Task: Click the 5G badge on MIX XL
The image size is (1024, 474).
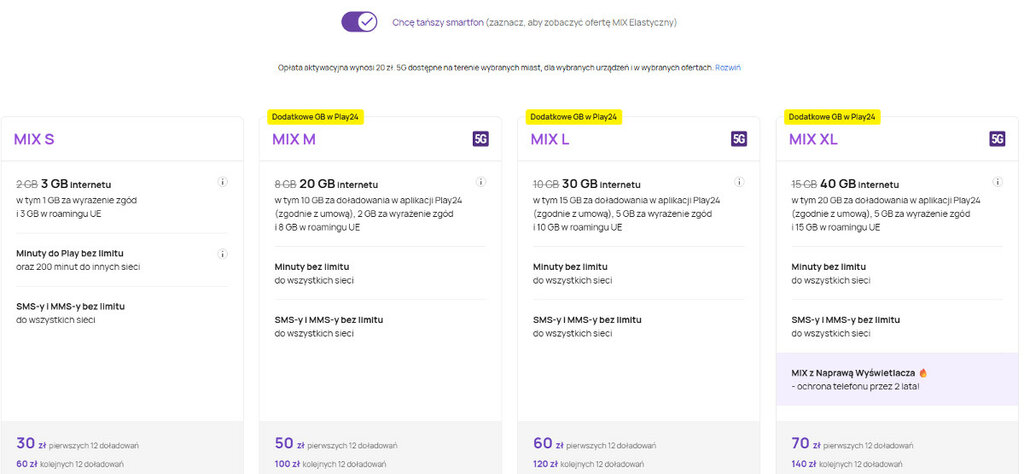Action: click(x=997, y=139)
